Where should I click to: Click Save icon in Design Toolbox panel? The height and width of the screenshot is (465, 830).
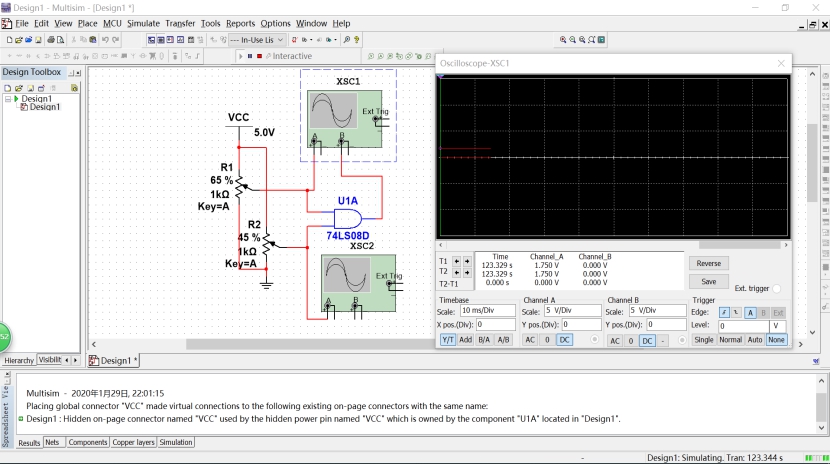pos(30,88)
